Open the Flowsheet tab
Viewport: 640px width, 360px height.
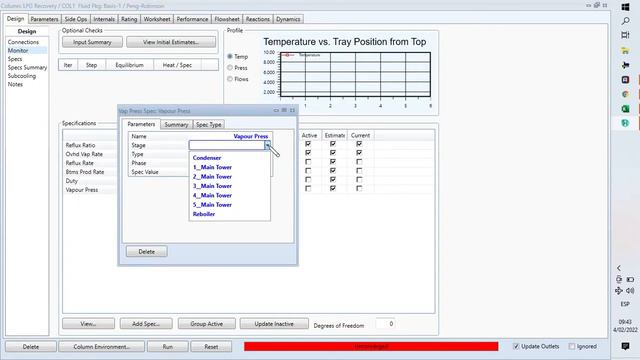(227, 19)
